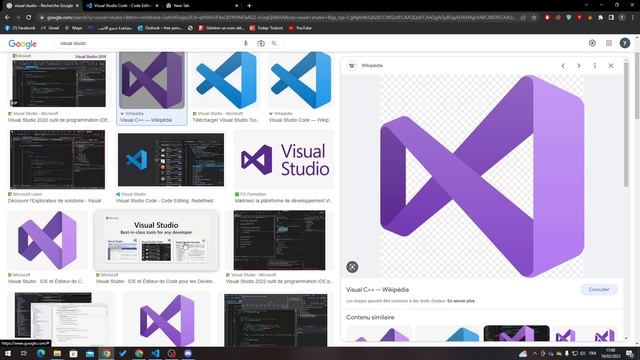Viewport: 640px width, 360px height.
Task: Open the tab search chevron
Action: coord(586,5)
